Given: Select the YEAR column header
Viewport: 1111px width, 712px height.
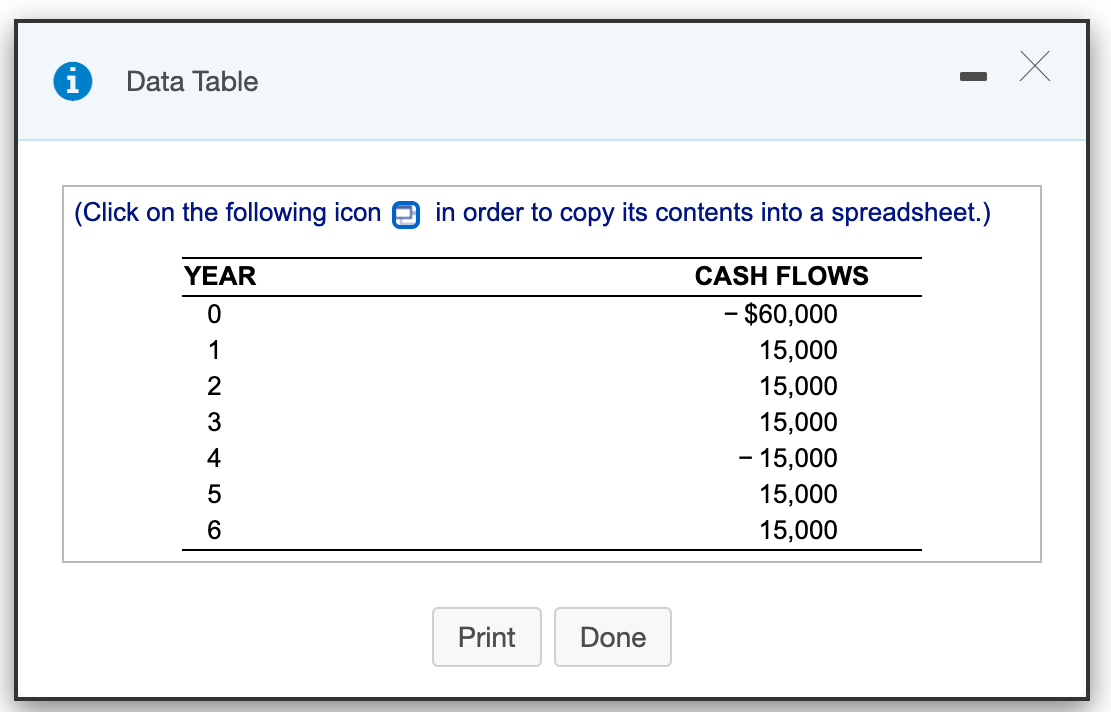Looking at the screenshot, I should tap(219, 276).
